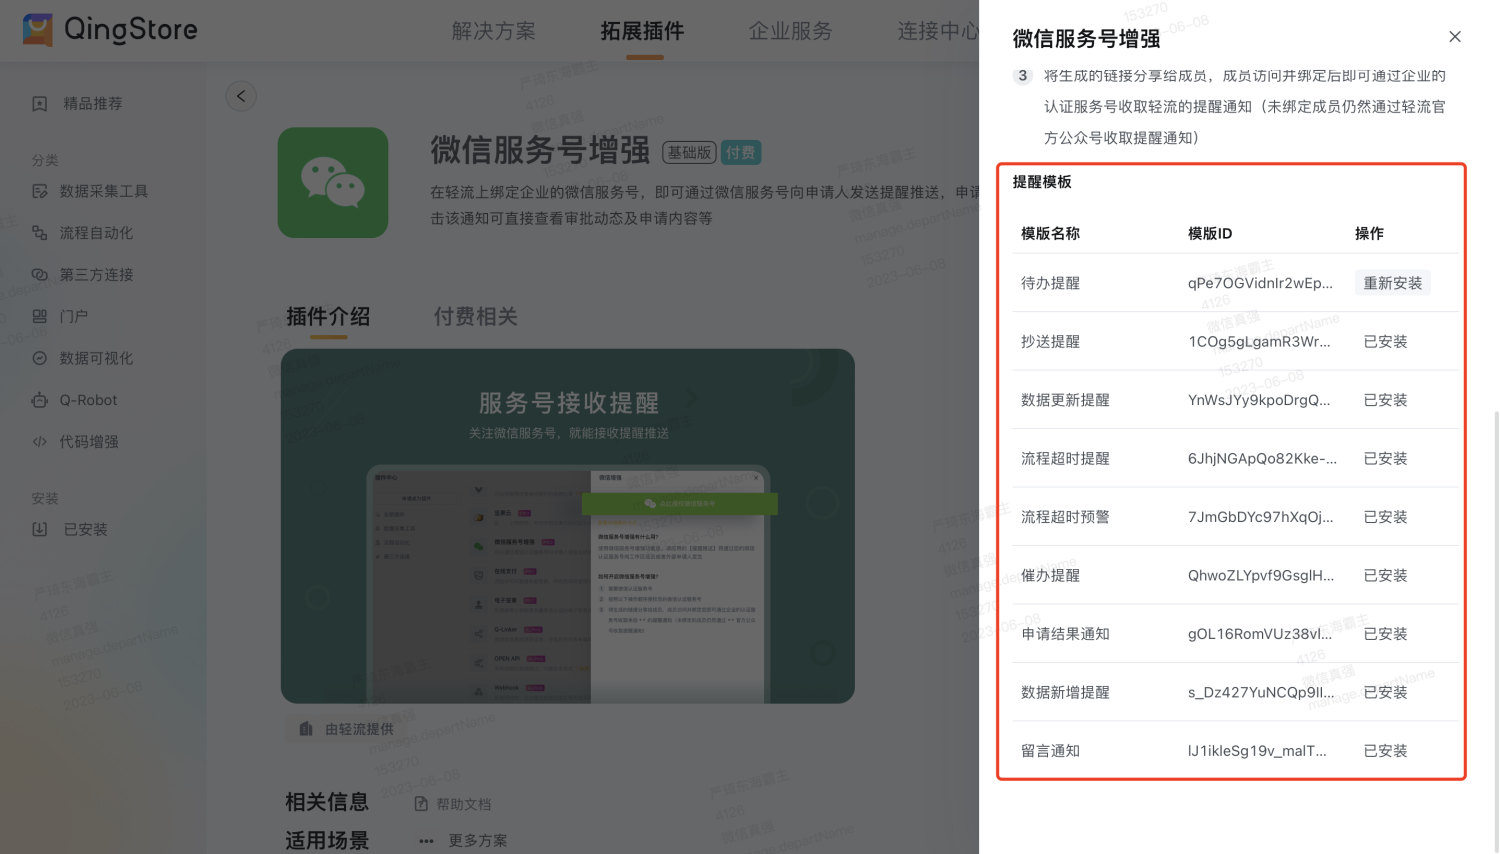The image size is (1500, 854).
Task: Open the 解决方案 top menu
Action: pos(493,31)
